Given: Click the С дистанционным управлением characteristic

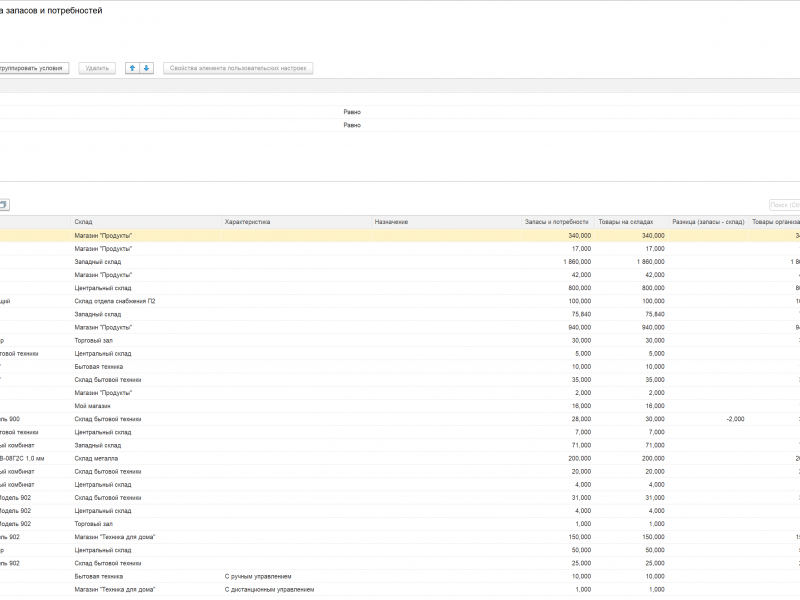Looking at the screenshot, I should tap(269, 590).
